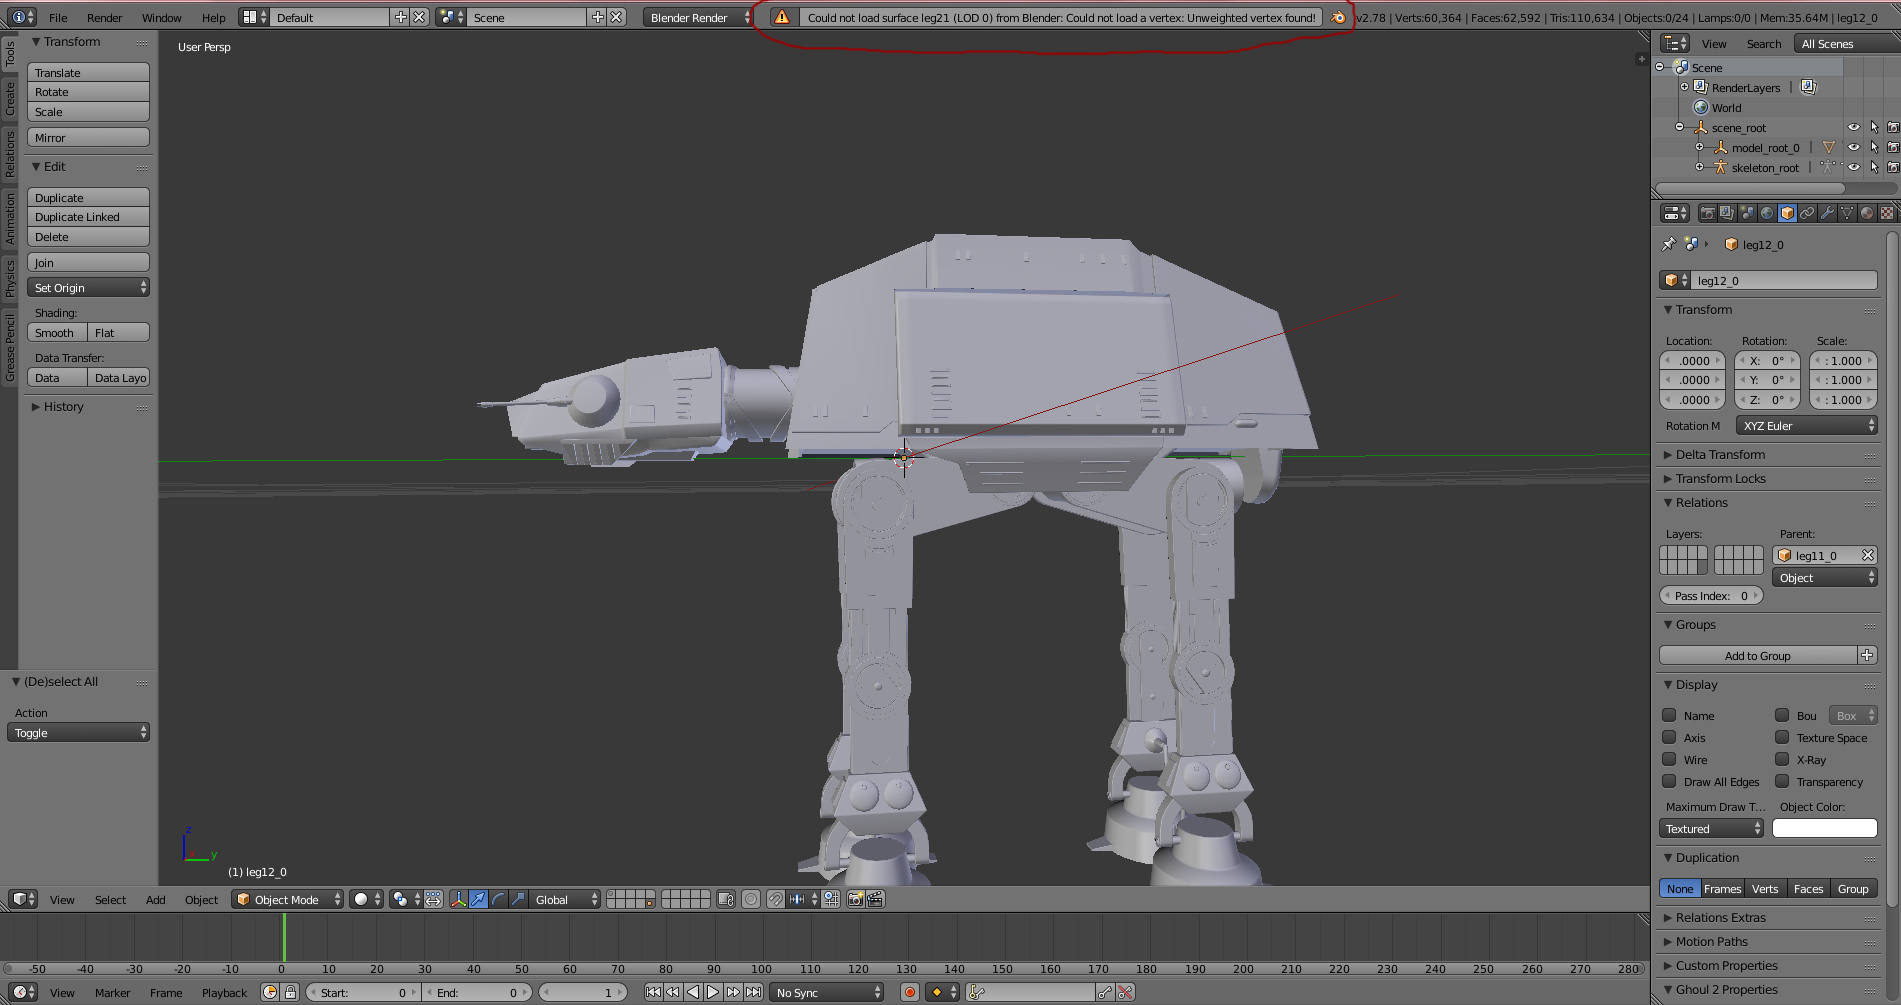Open the Modifiers properties tab (wrench icon)
The width and height of the screenshot is (1901, 1005).
[1827, 213]
